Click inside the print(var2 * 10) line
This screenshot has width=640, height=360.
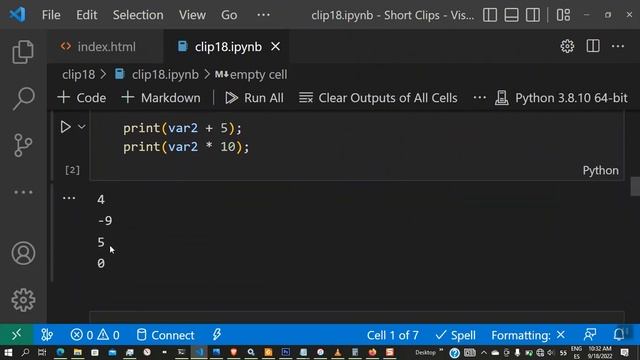[186, 147]
